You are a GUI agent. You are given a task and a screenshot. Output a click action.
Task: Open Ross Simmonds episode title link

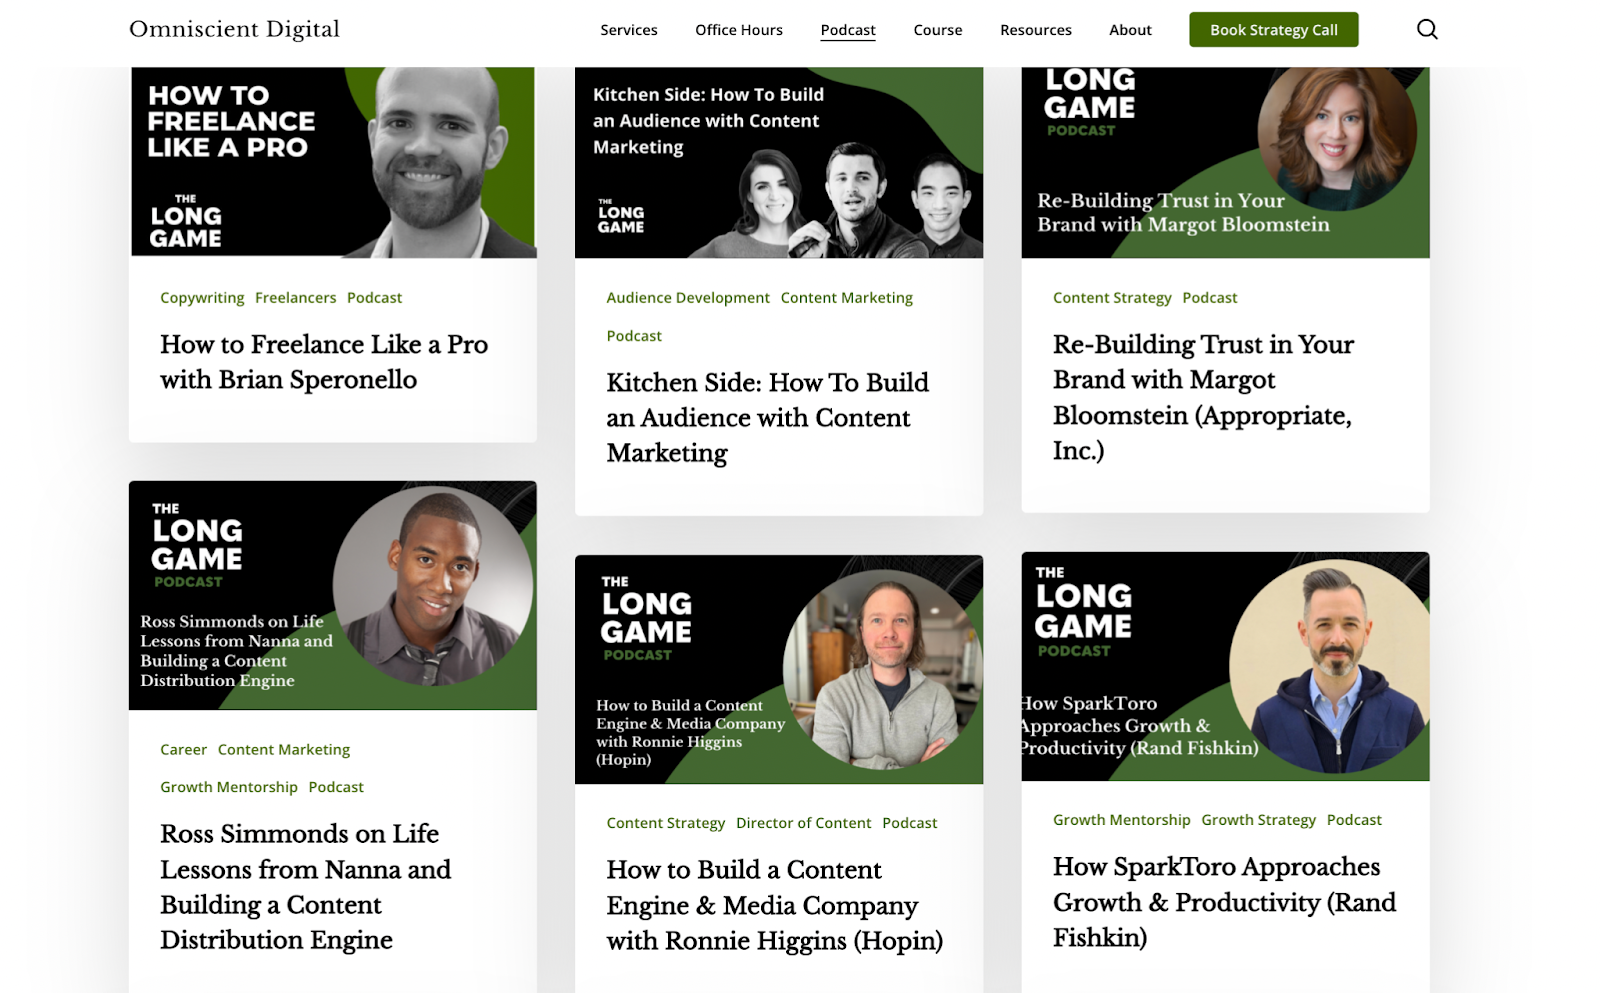coord(305,887)
